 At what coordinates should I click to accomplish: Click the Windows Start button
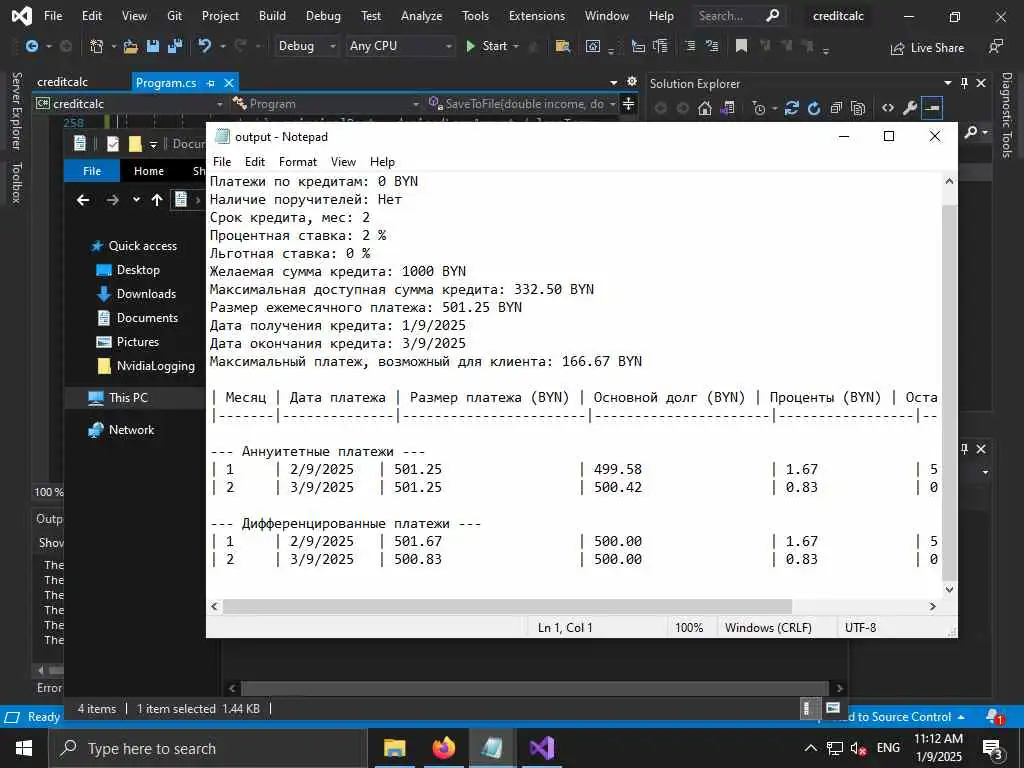[x=24, y=748]
